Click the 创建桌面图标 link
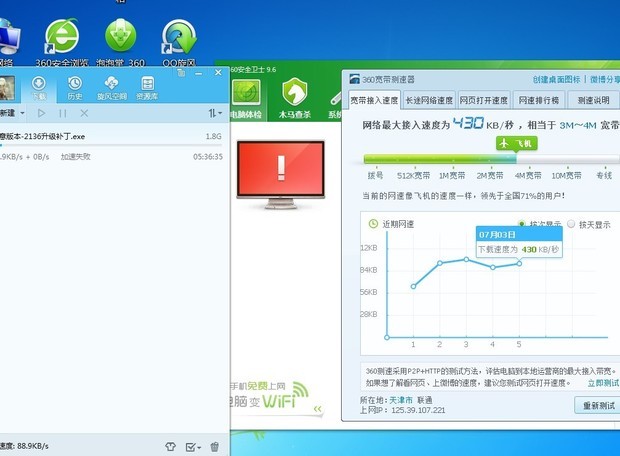Screen dimensions: 620x456 tap(556, 79)
